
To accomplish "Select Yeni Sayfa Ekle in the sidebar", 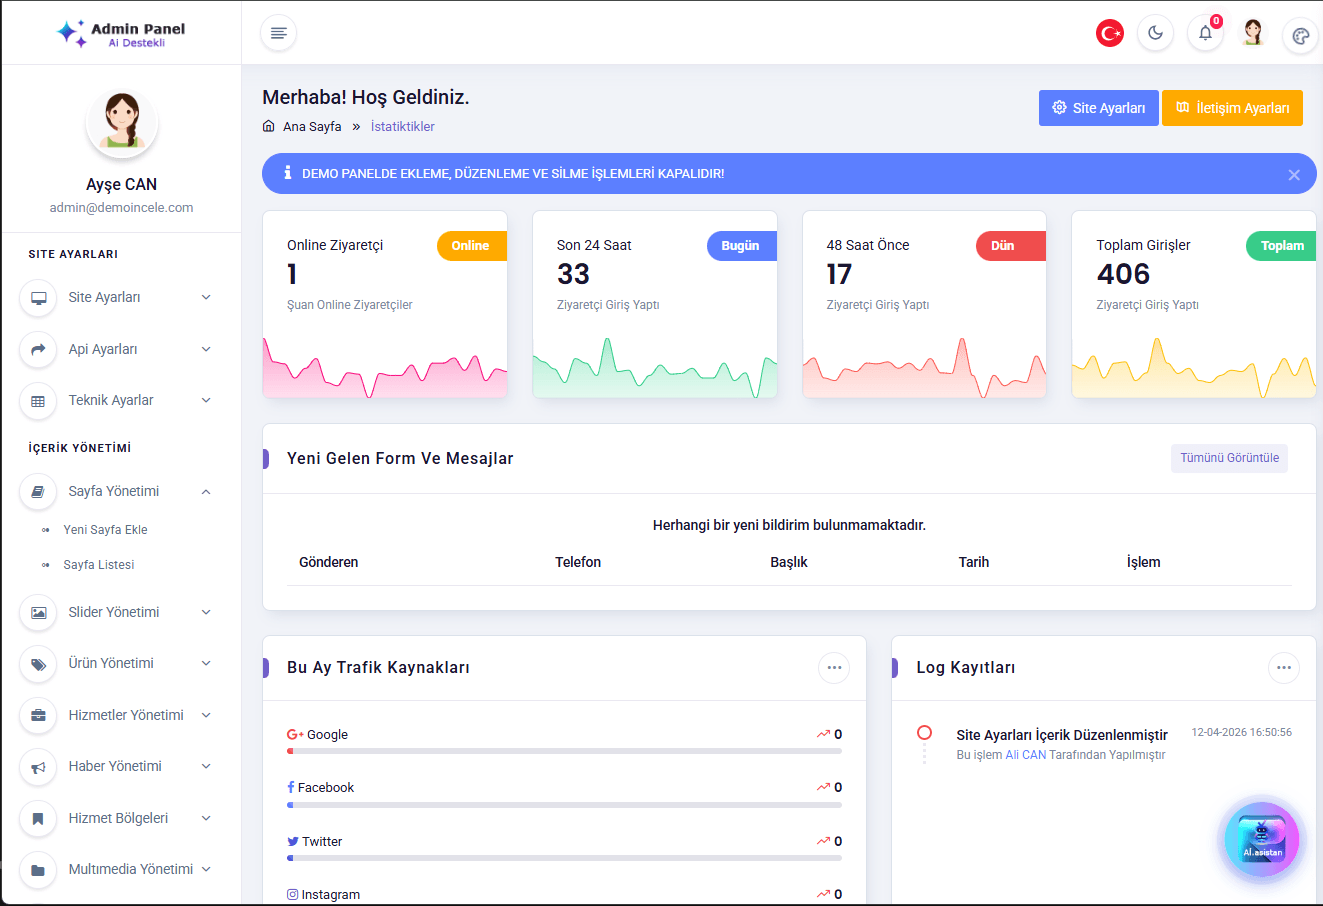I will click(106, 529).
